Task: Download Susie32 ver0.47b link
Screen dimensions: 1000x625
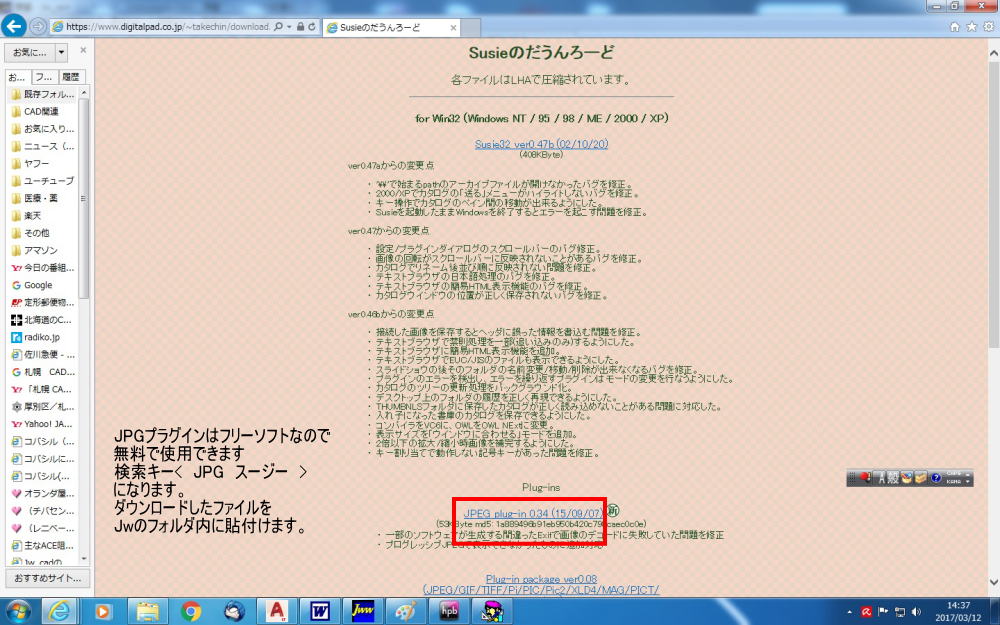Action: [541, 144]
